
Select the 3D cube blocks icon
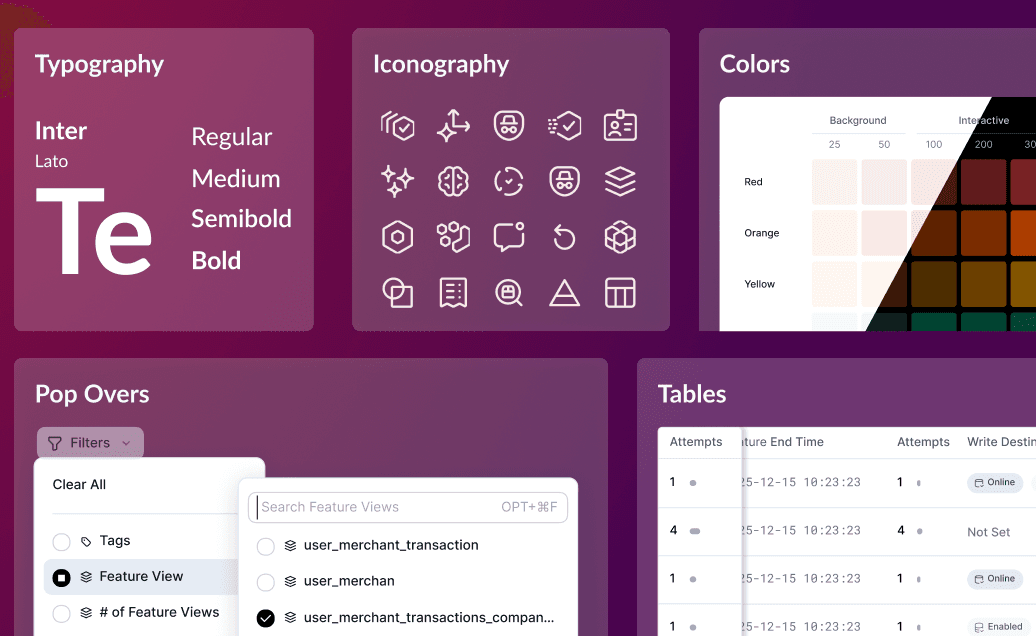(620, 236)
